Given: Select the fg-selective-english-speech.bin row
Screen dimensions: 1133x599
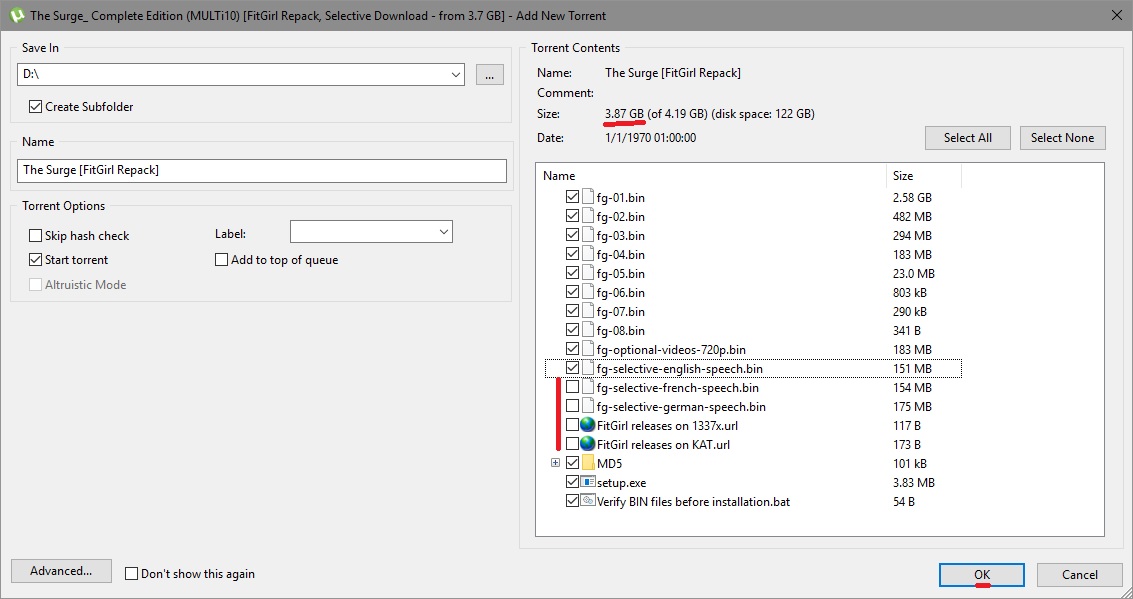Looking at the screenshot, I should tap(751, 369).
